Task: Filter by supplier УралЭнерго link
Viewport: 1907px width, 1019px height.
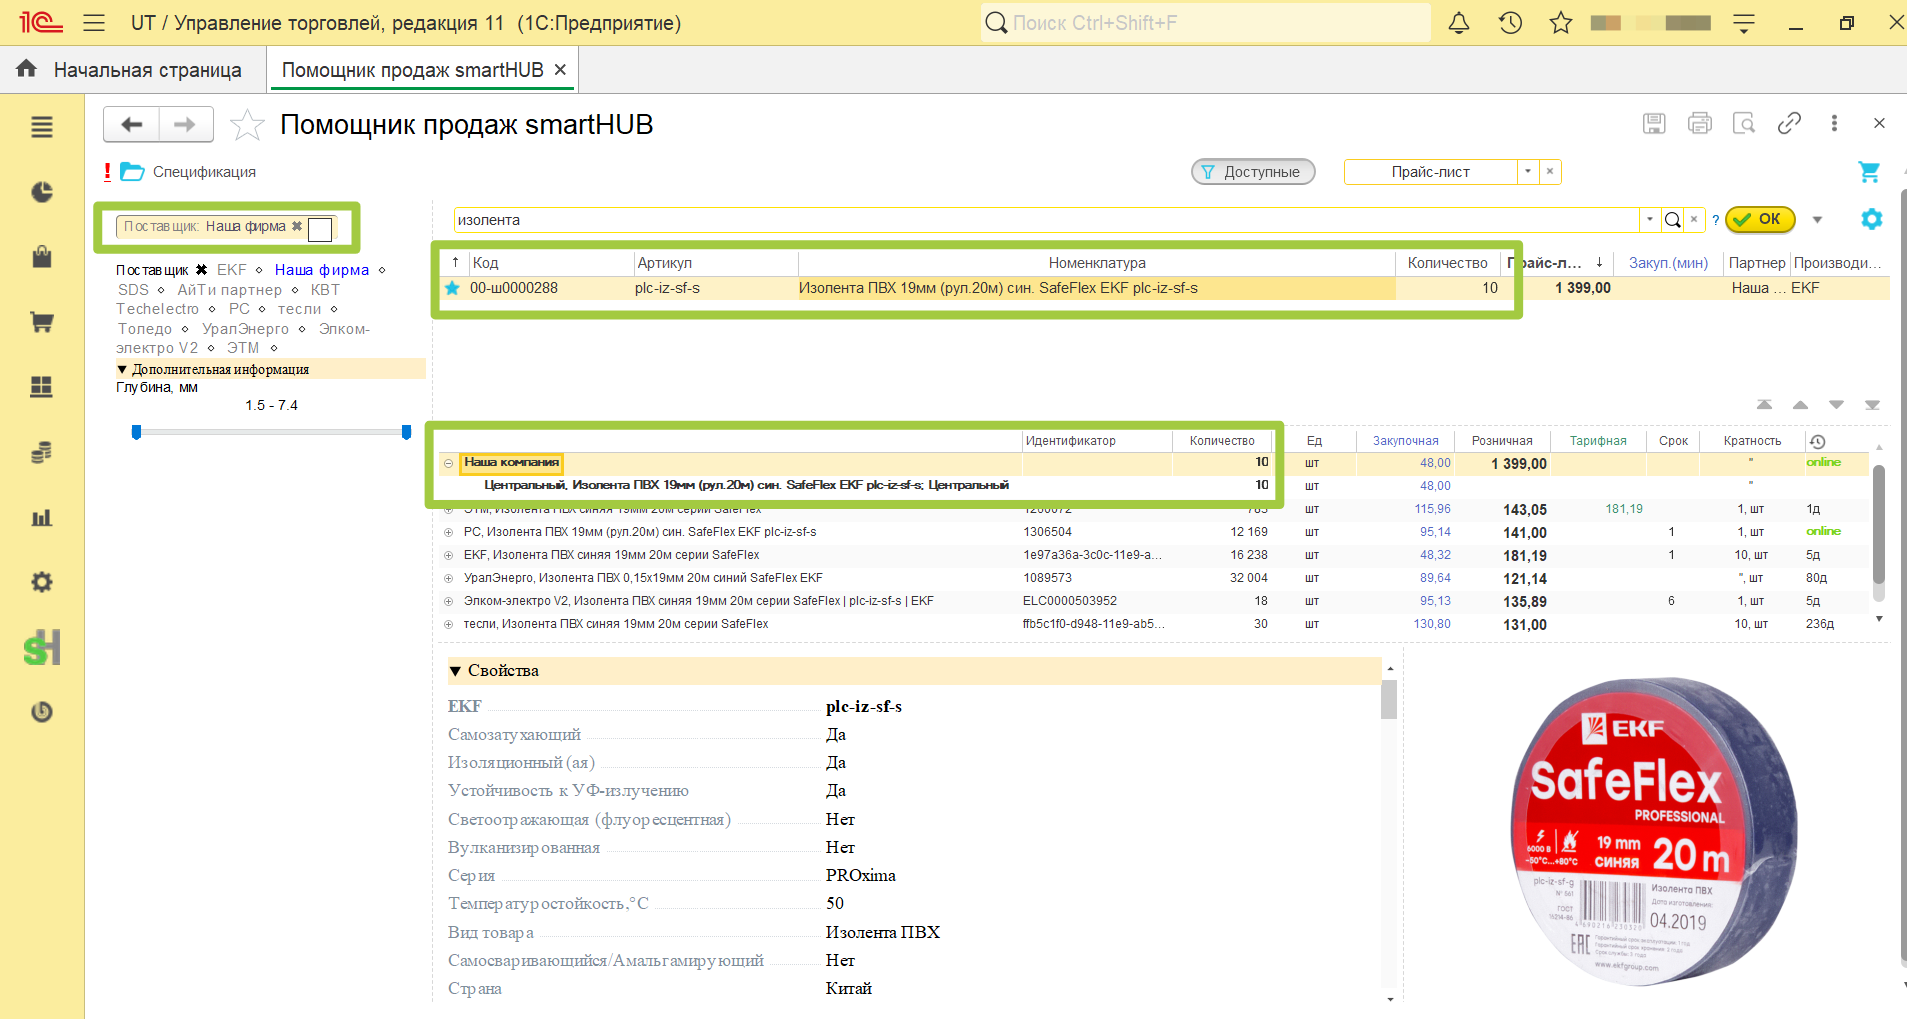Action: click(245, 329)
